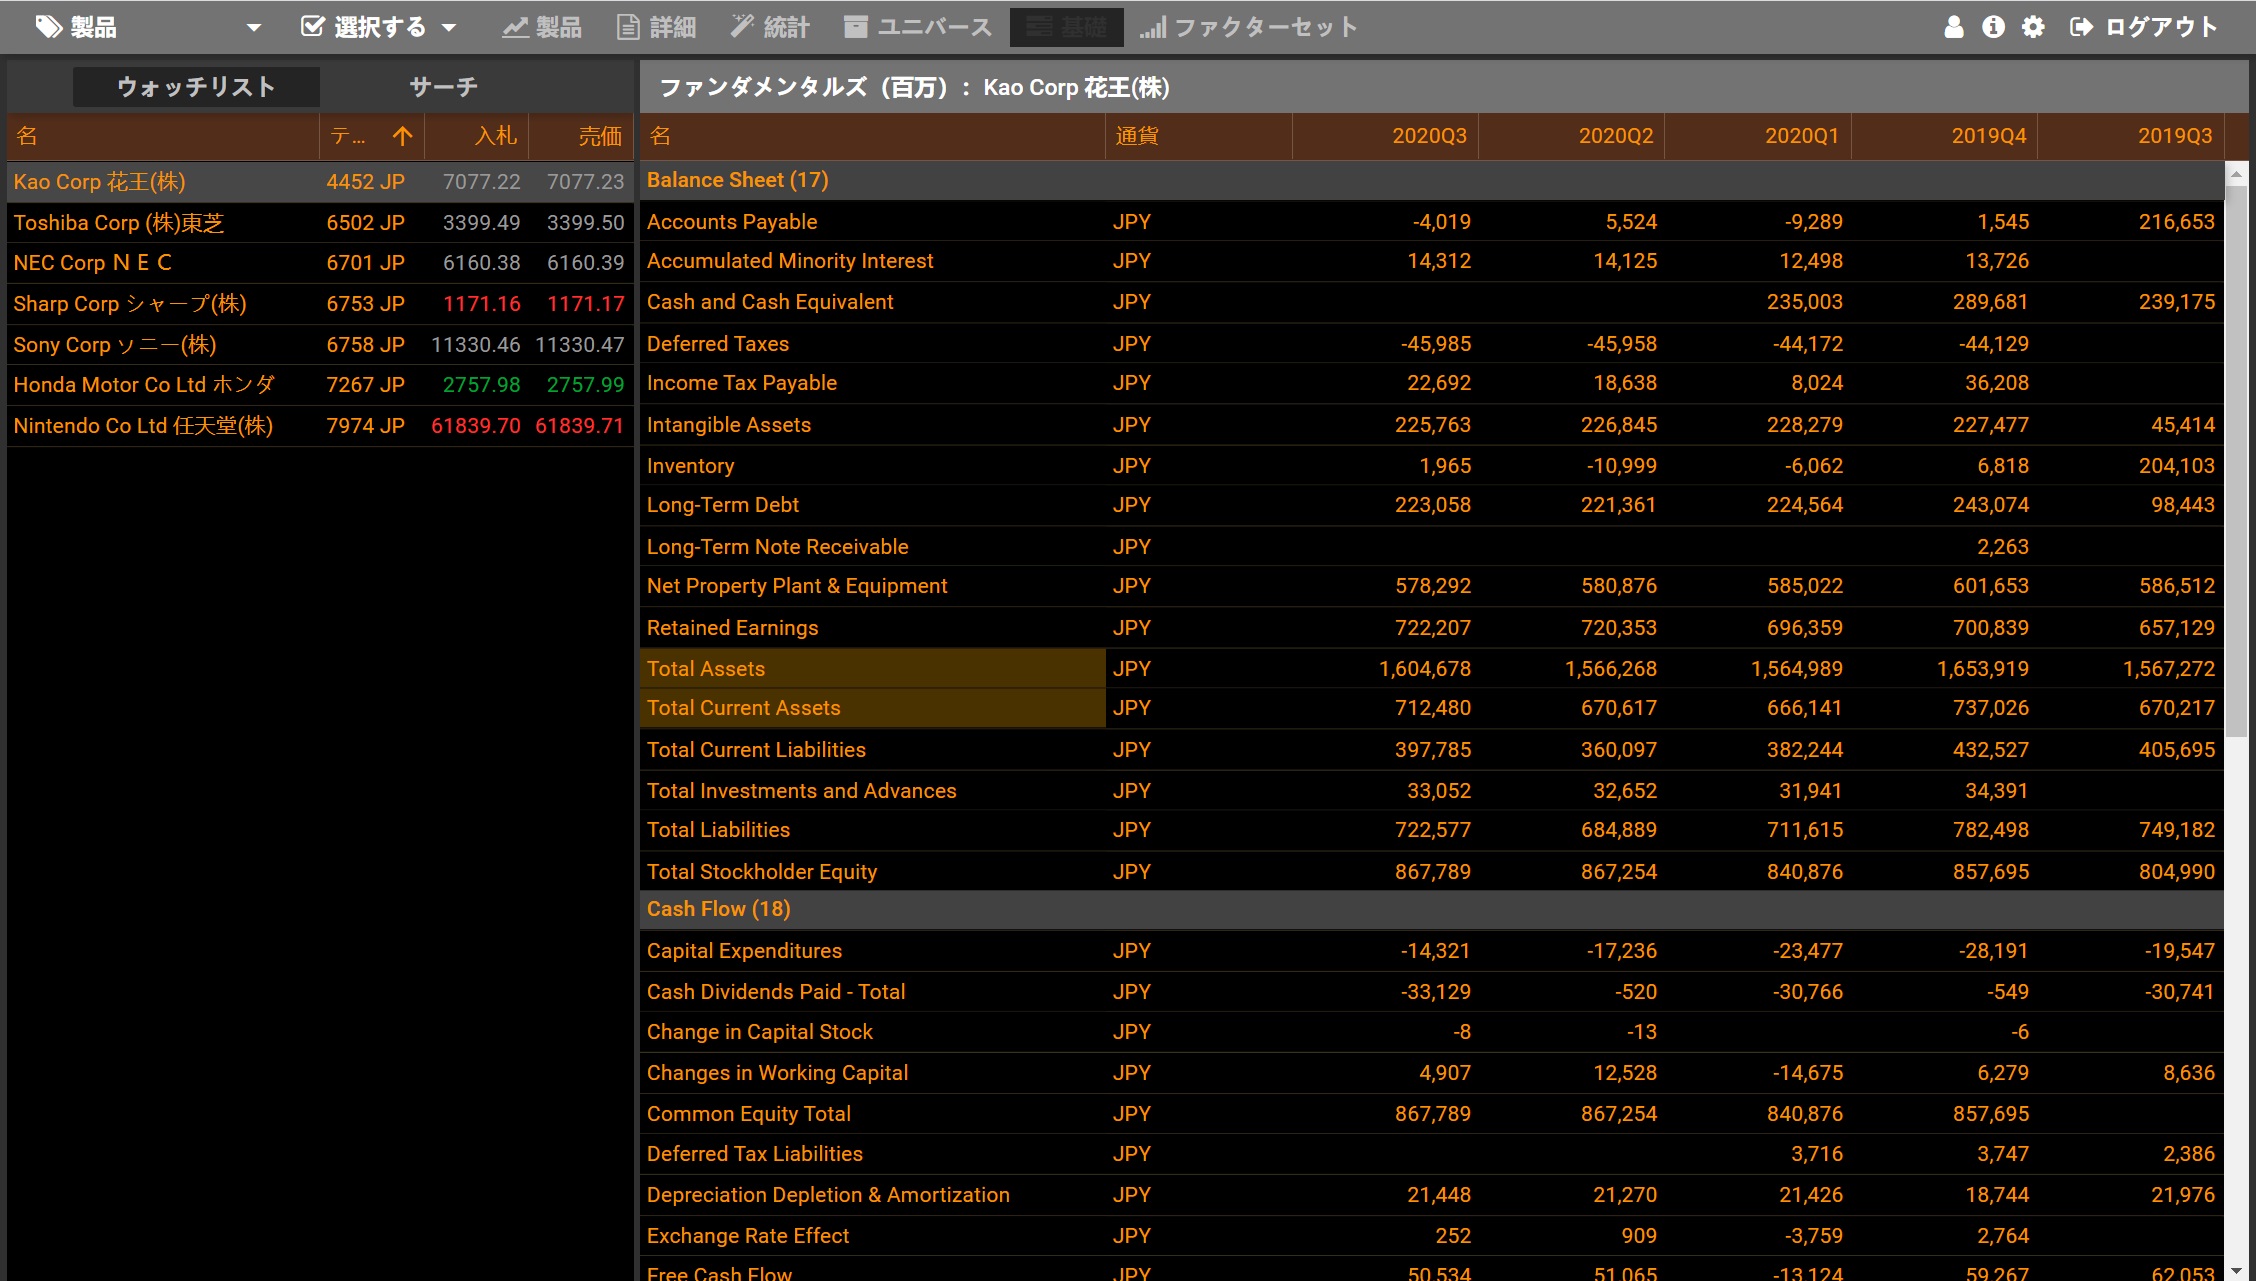Click the Intangible Assets row label

point(728,425)
